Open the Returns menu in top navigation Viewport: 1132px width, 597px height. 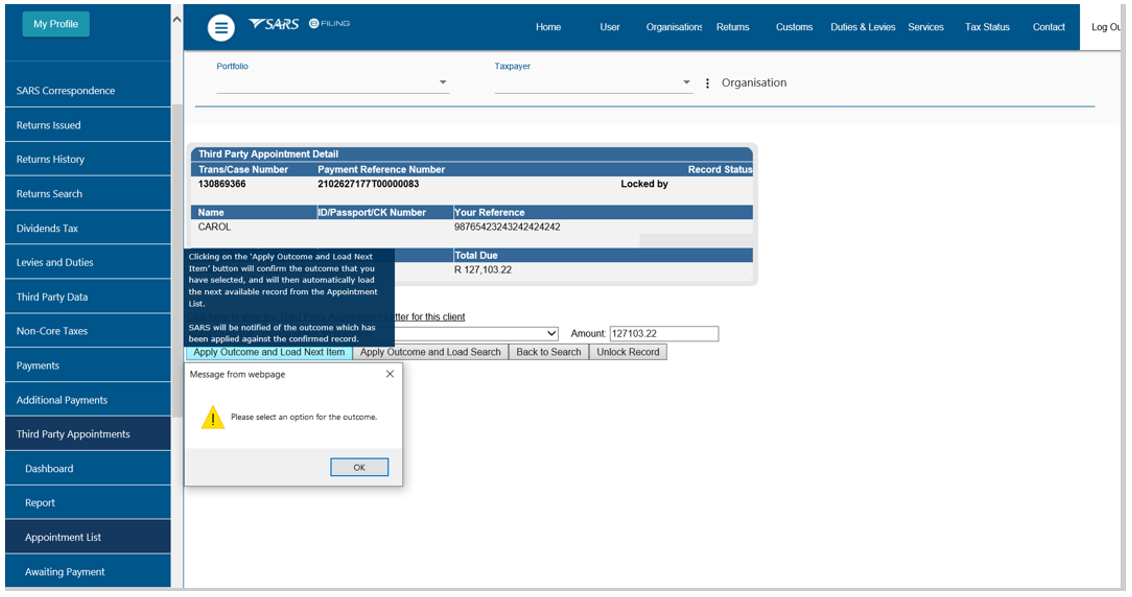[x=732, y=27]
